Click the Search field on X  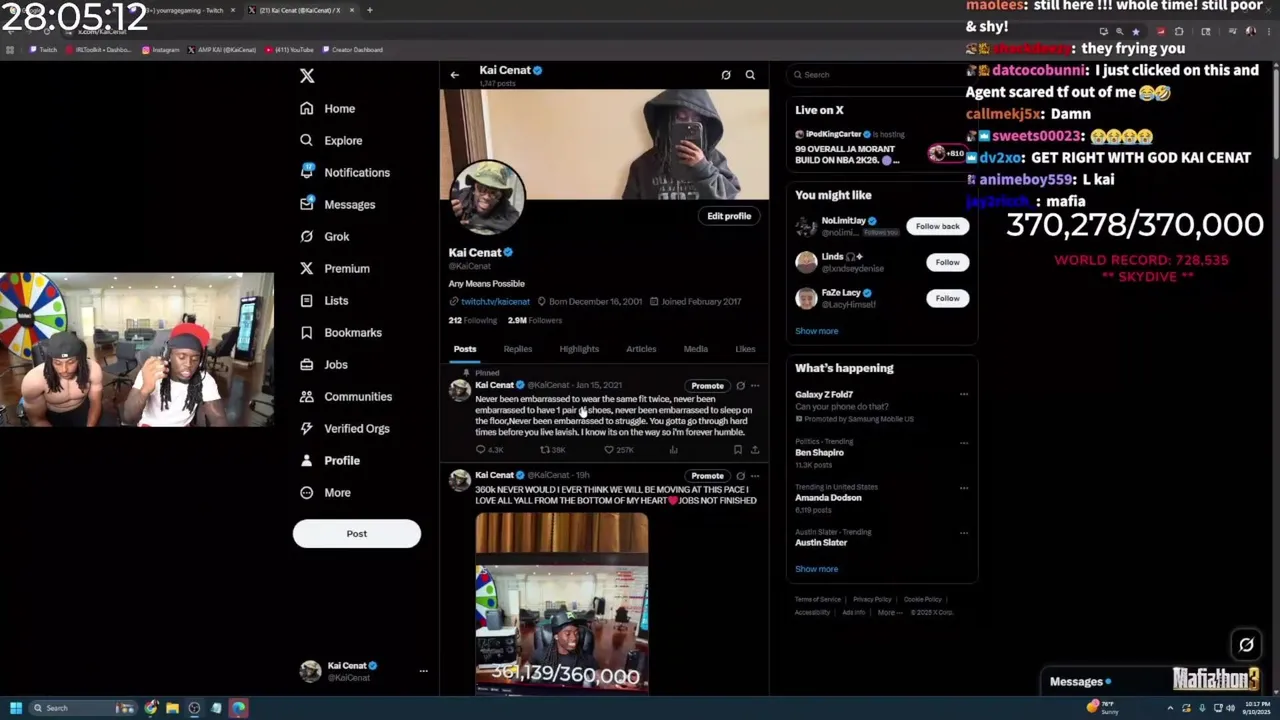pyautogui.click(x=881, y=75)
